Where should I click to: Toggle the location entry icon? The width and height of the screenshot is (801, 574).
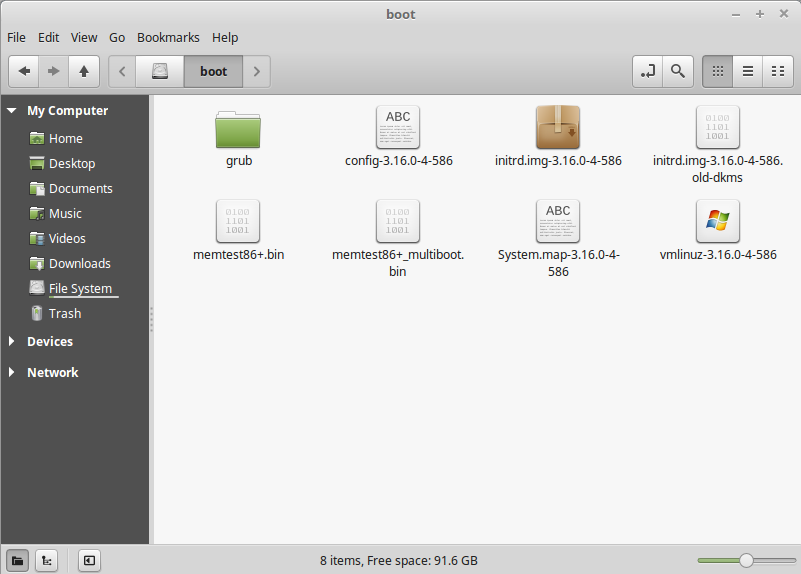point(648,71)
